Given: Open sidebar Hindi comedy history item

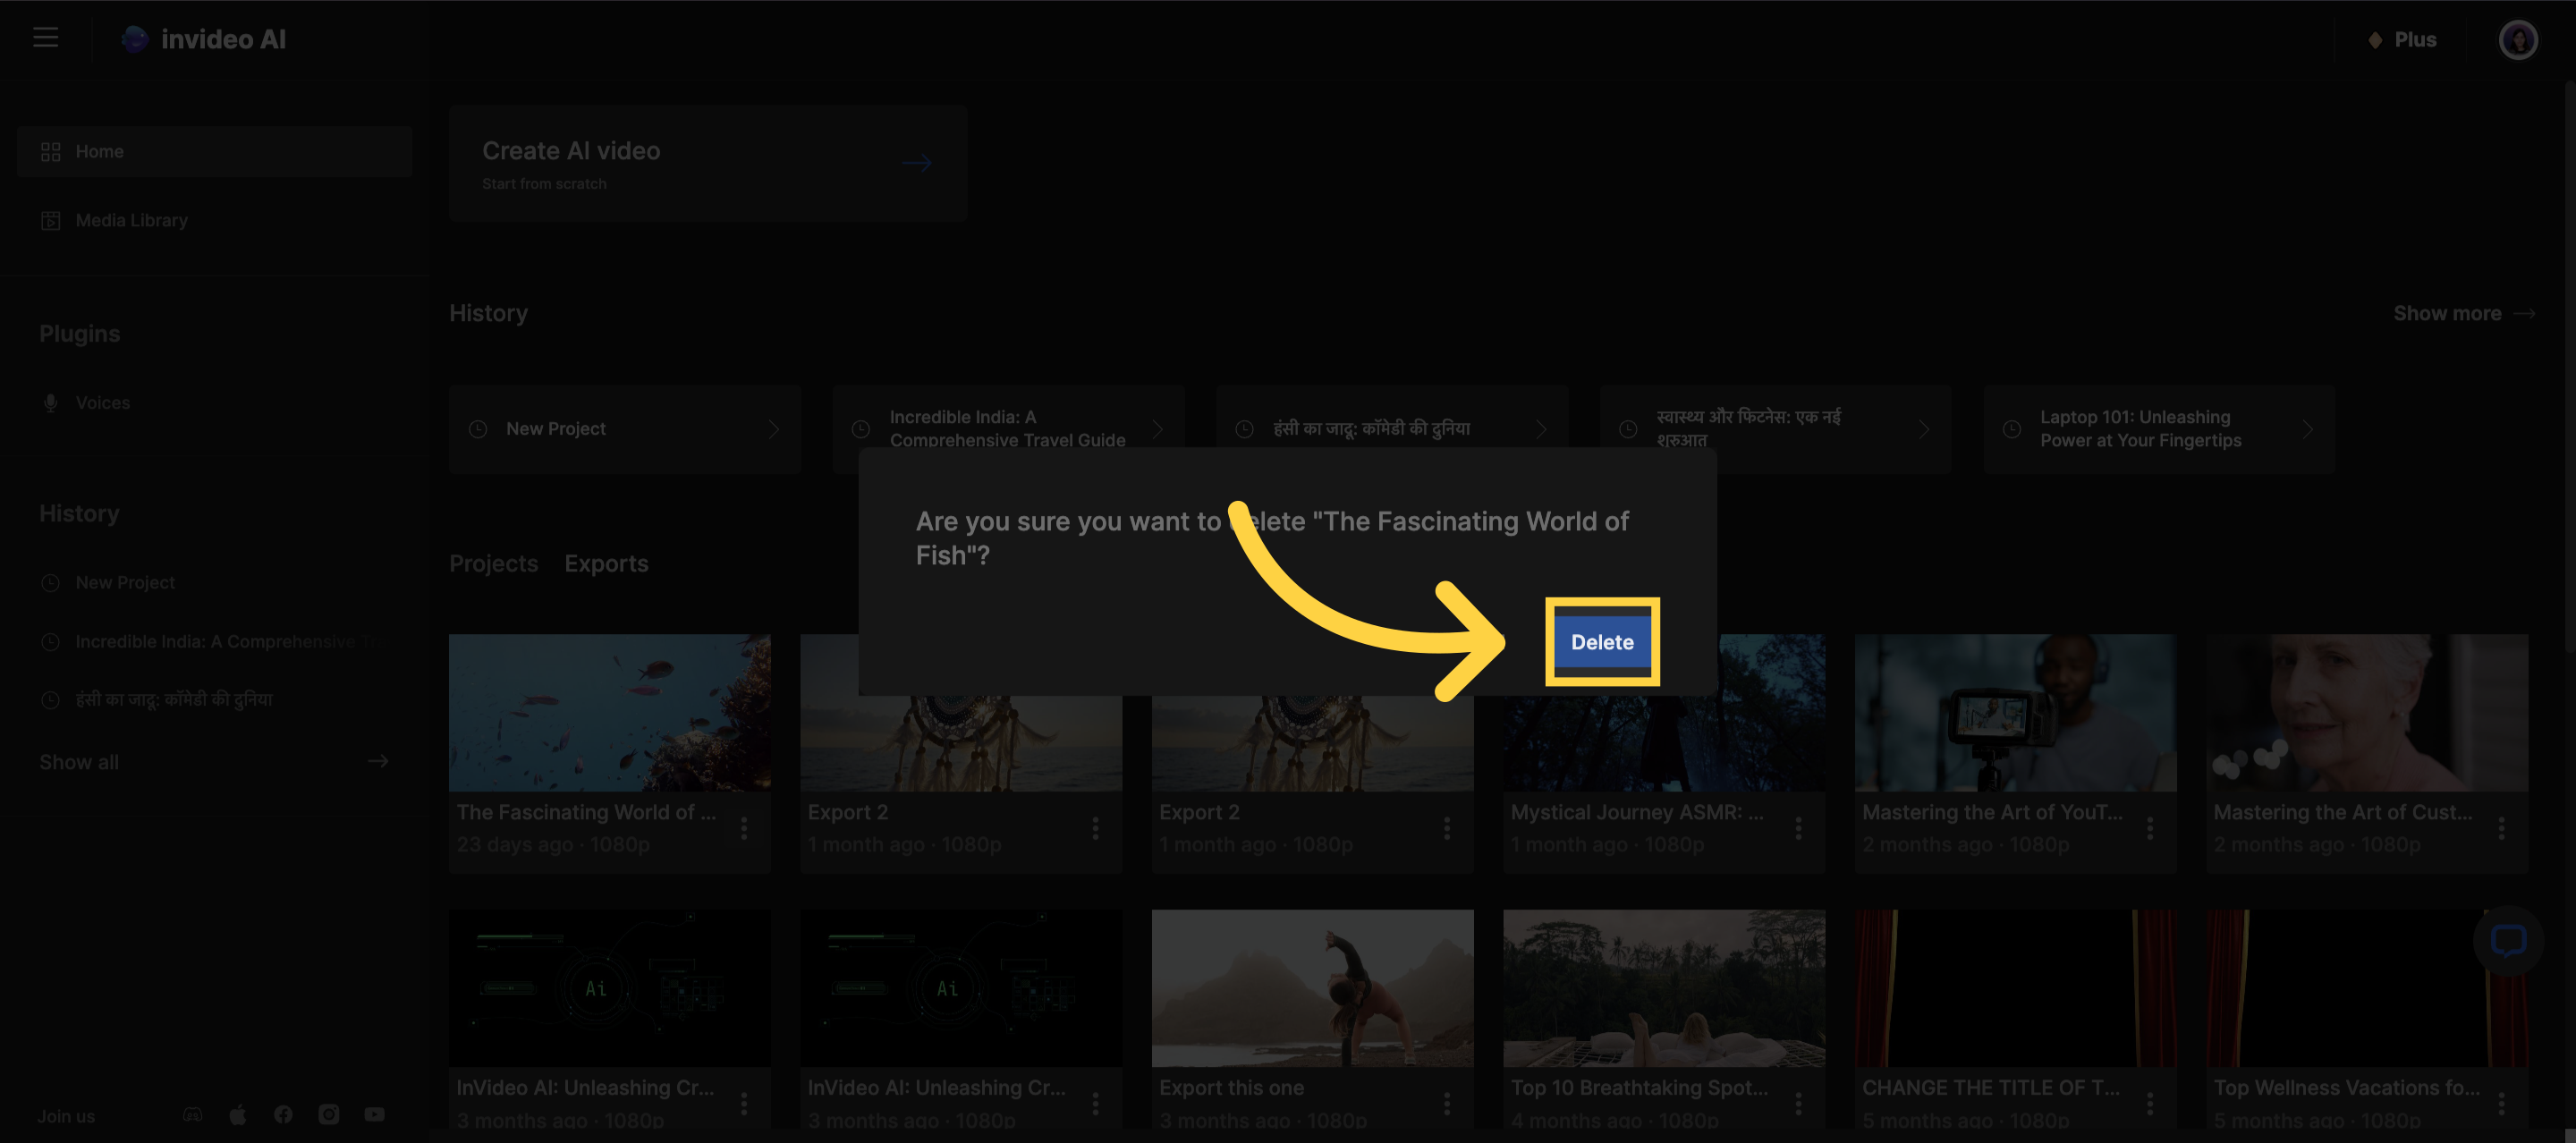Looking at the screenshot, I should point(156,700).
